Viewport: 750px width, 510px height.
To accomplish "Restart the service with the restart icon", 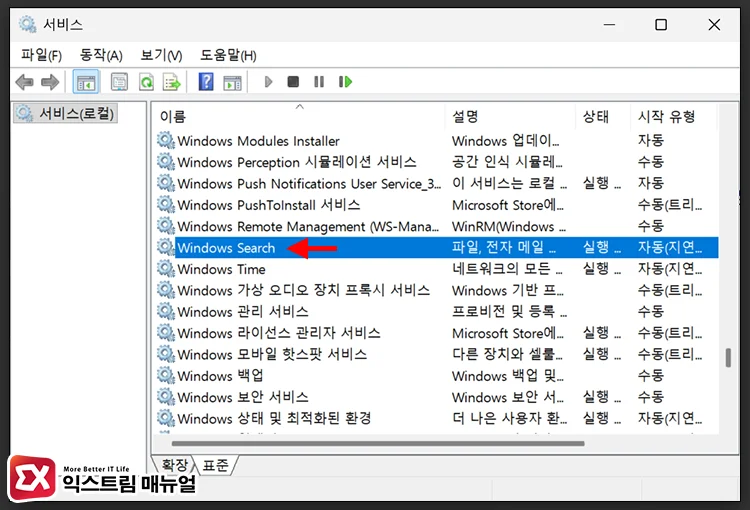I will tap(345, 82).
